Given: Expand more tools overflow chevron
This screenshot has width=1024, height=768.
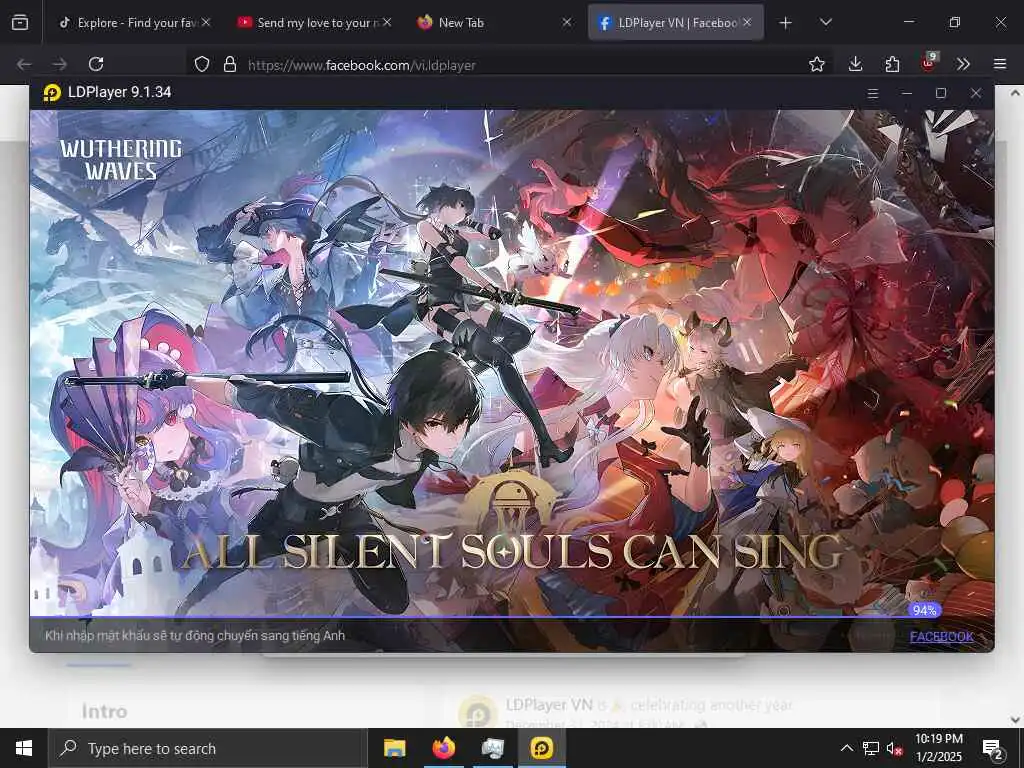Looking at the screenshot, I should (x=963, y=64).
